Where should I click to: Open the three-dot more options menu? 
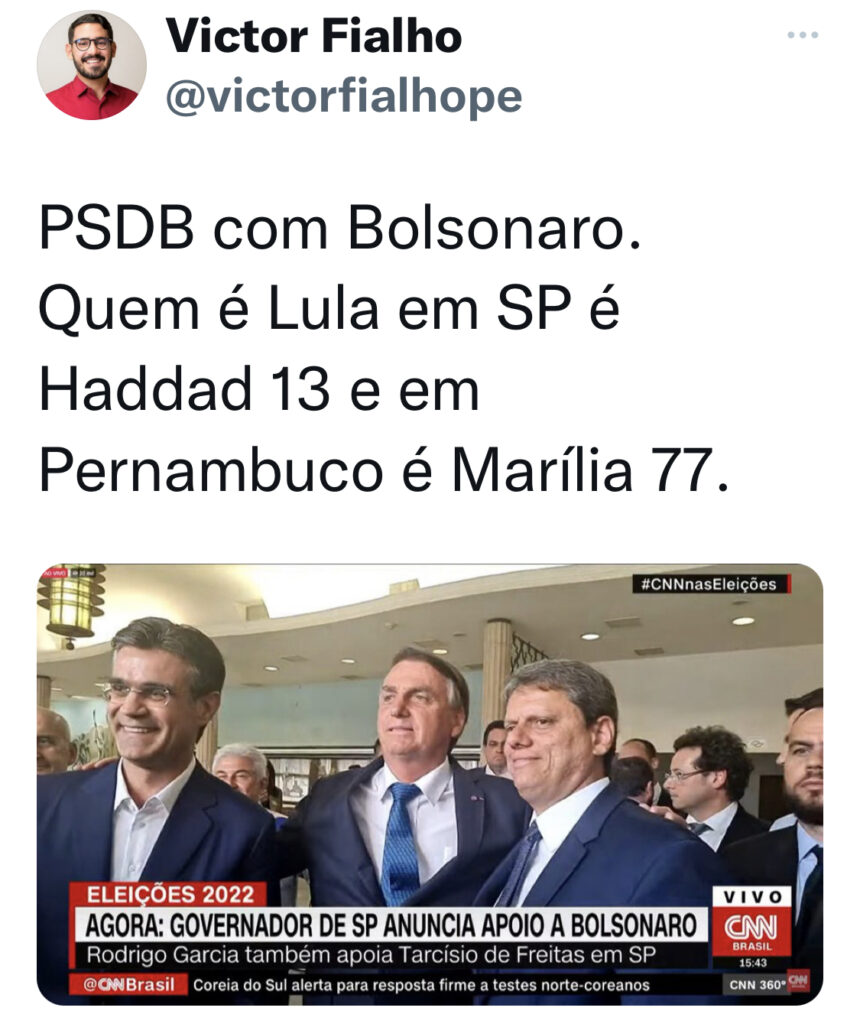[803, 35]
